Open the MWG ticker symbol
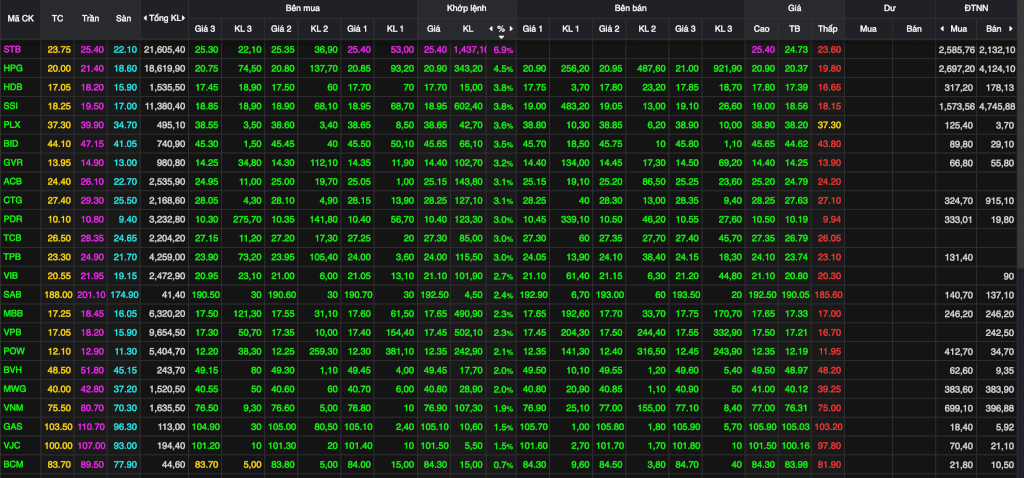 click(x=14, y=389)
